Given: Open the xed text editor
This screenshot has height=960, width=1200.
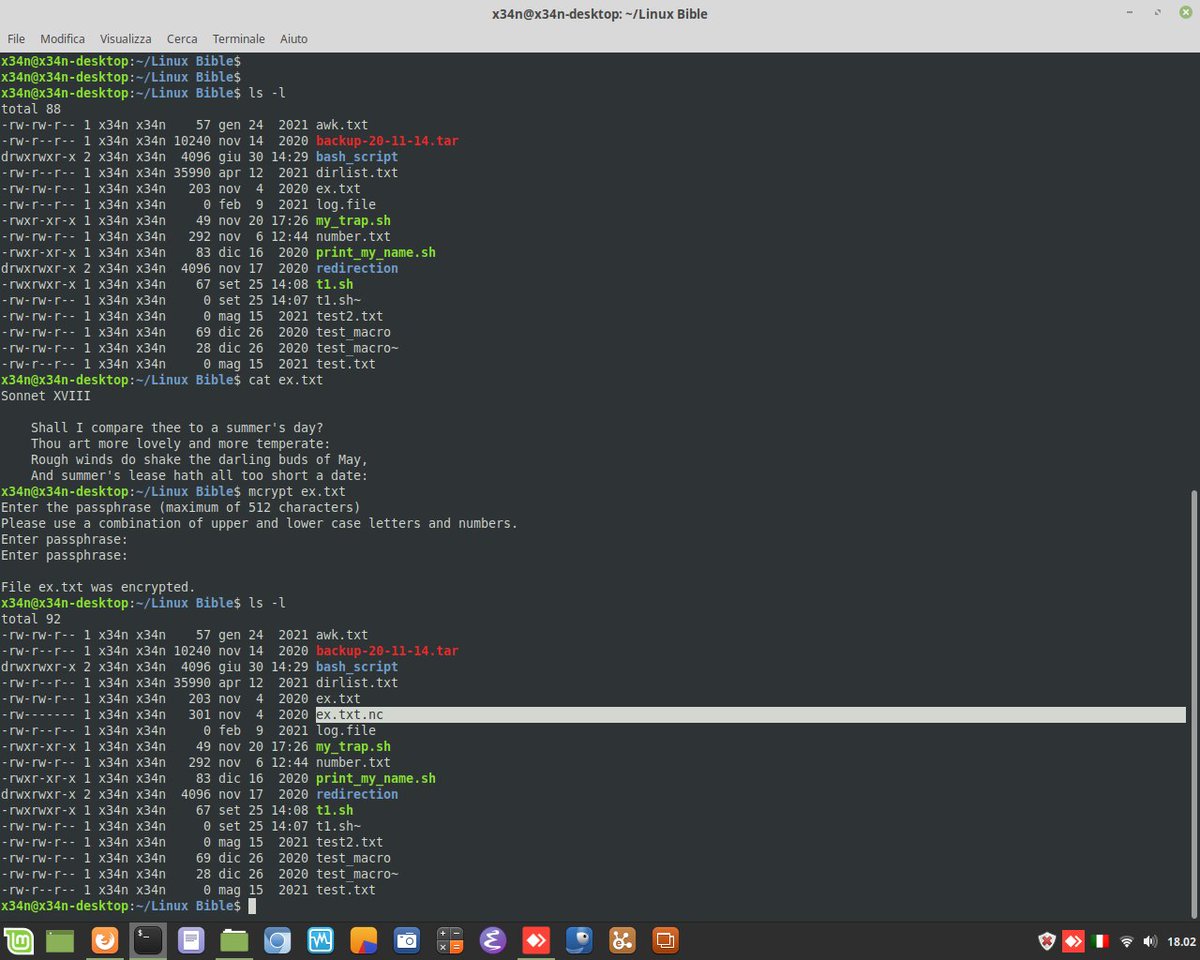Looking at the screenshot, I should 191,940.
